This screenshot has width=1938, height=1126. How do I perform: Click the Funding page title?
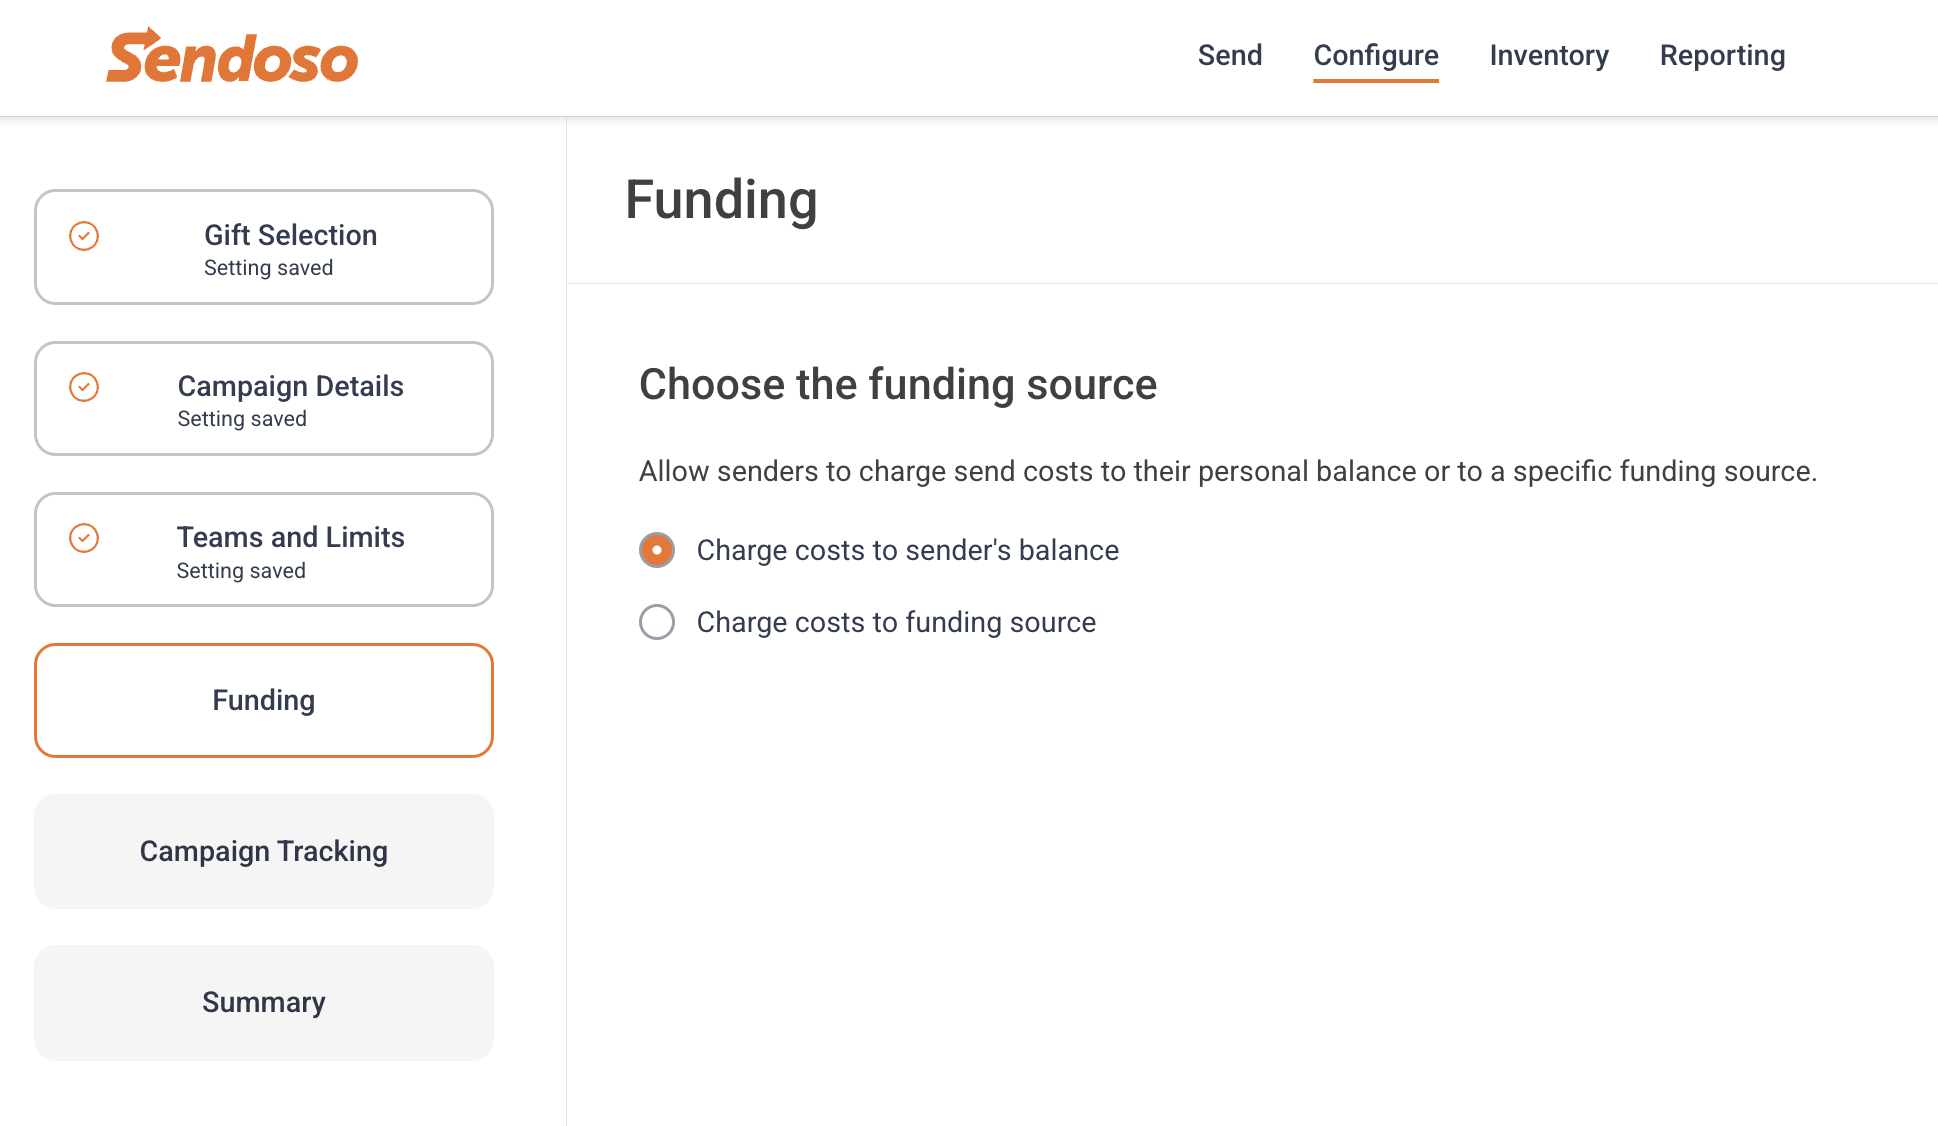[721, 200]
